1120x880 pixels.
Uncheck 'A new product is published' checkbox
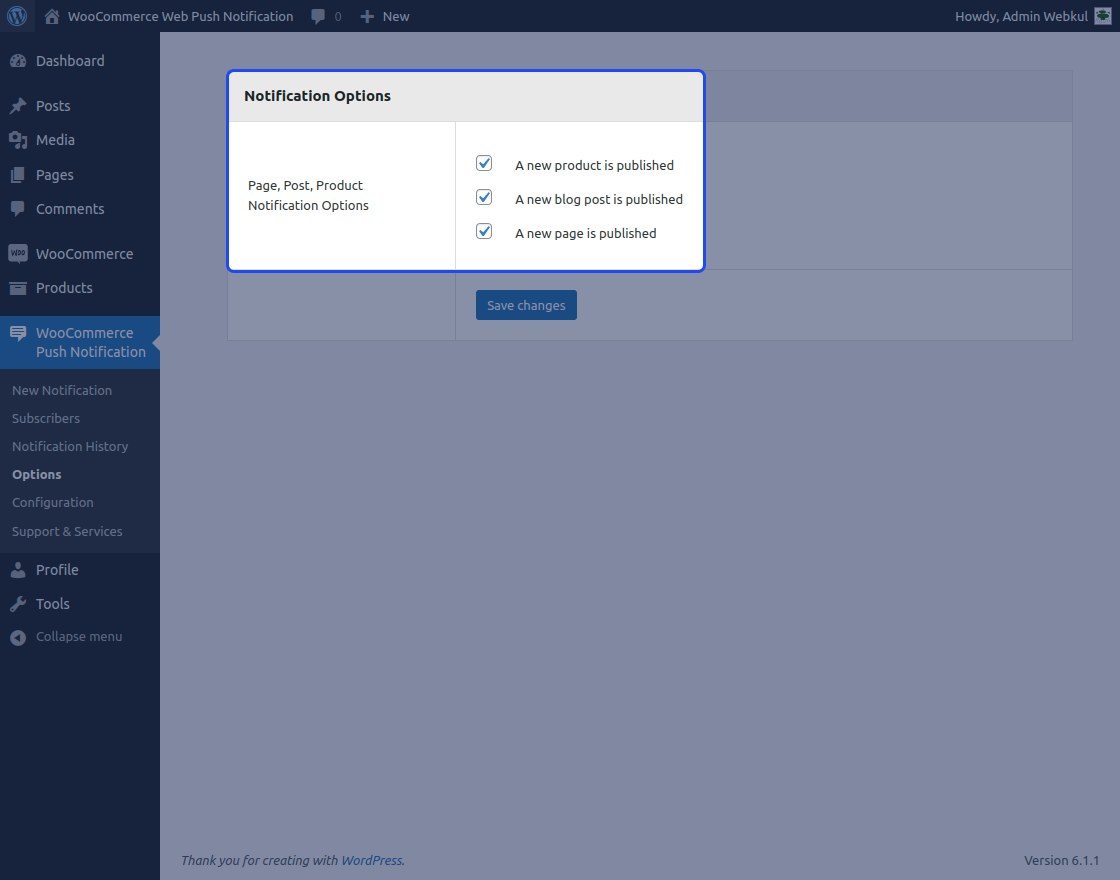pyautogui.click(x=484, y=164)
